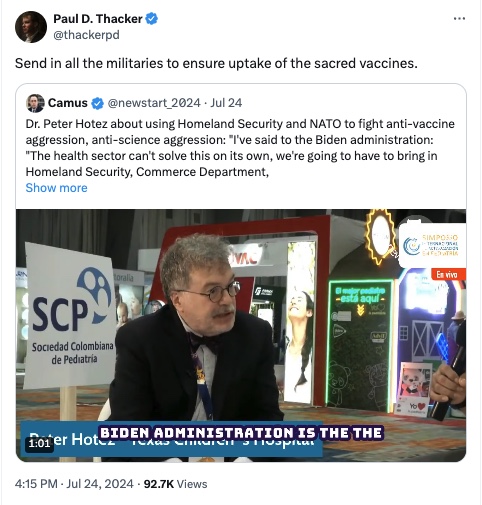Open the Jul 24 quoted tweet date
The height and width of the screenshot is (505, 482).
click(226, 103)
